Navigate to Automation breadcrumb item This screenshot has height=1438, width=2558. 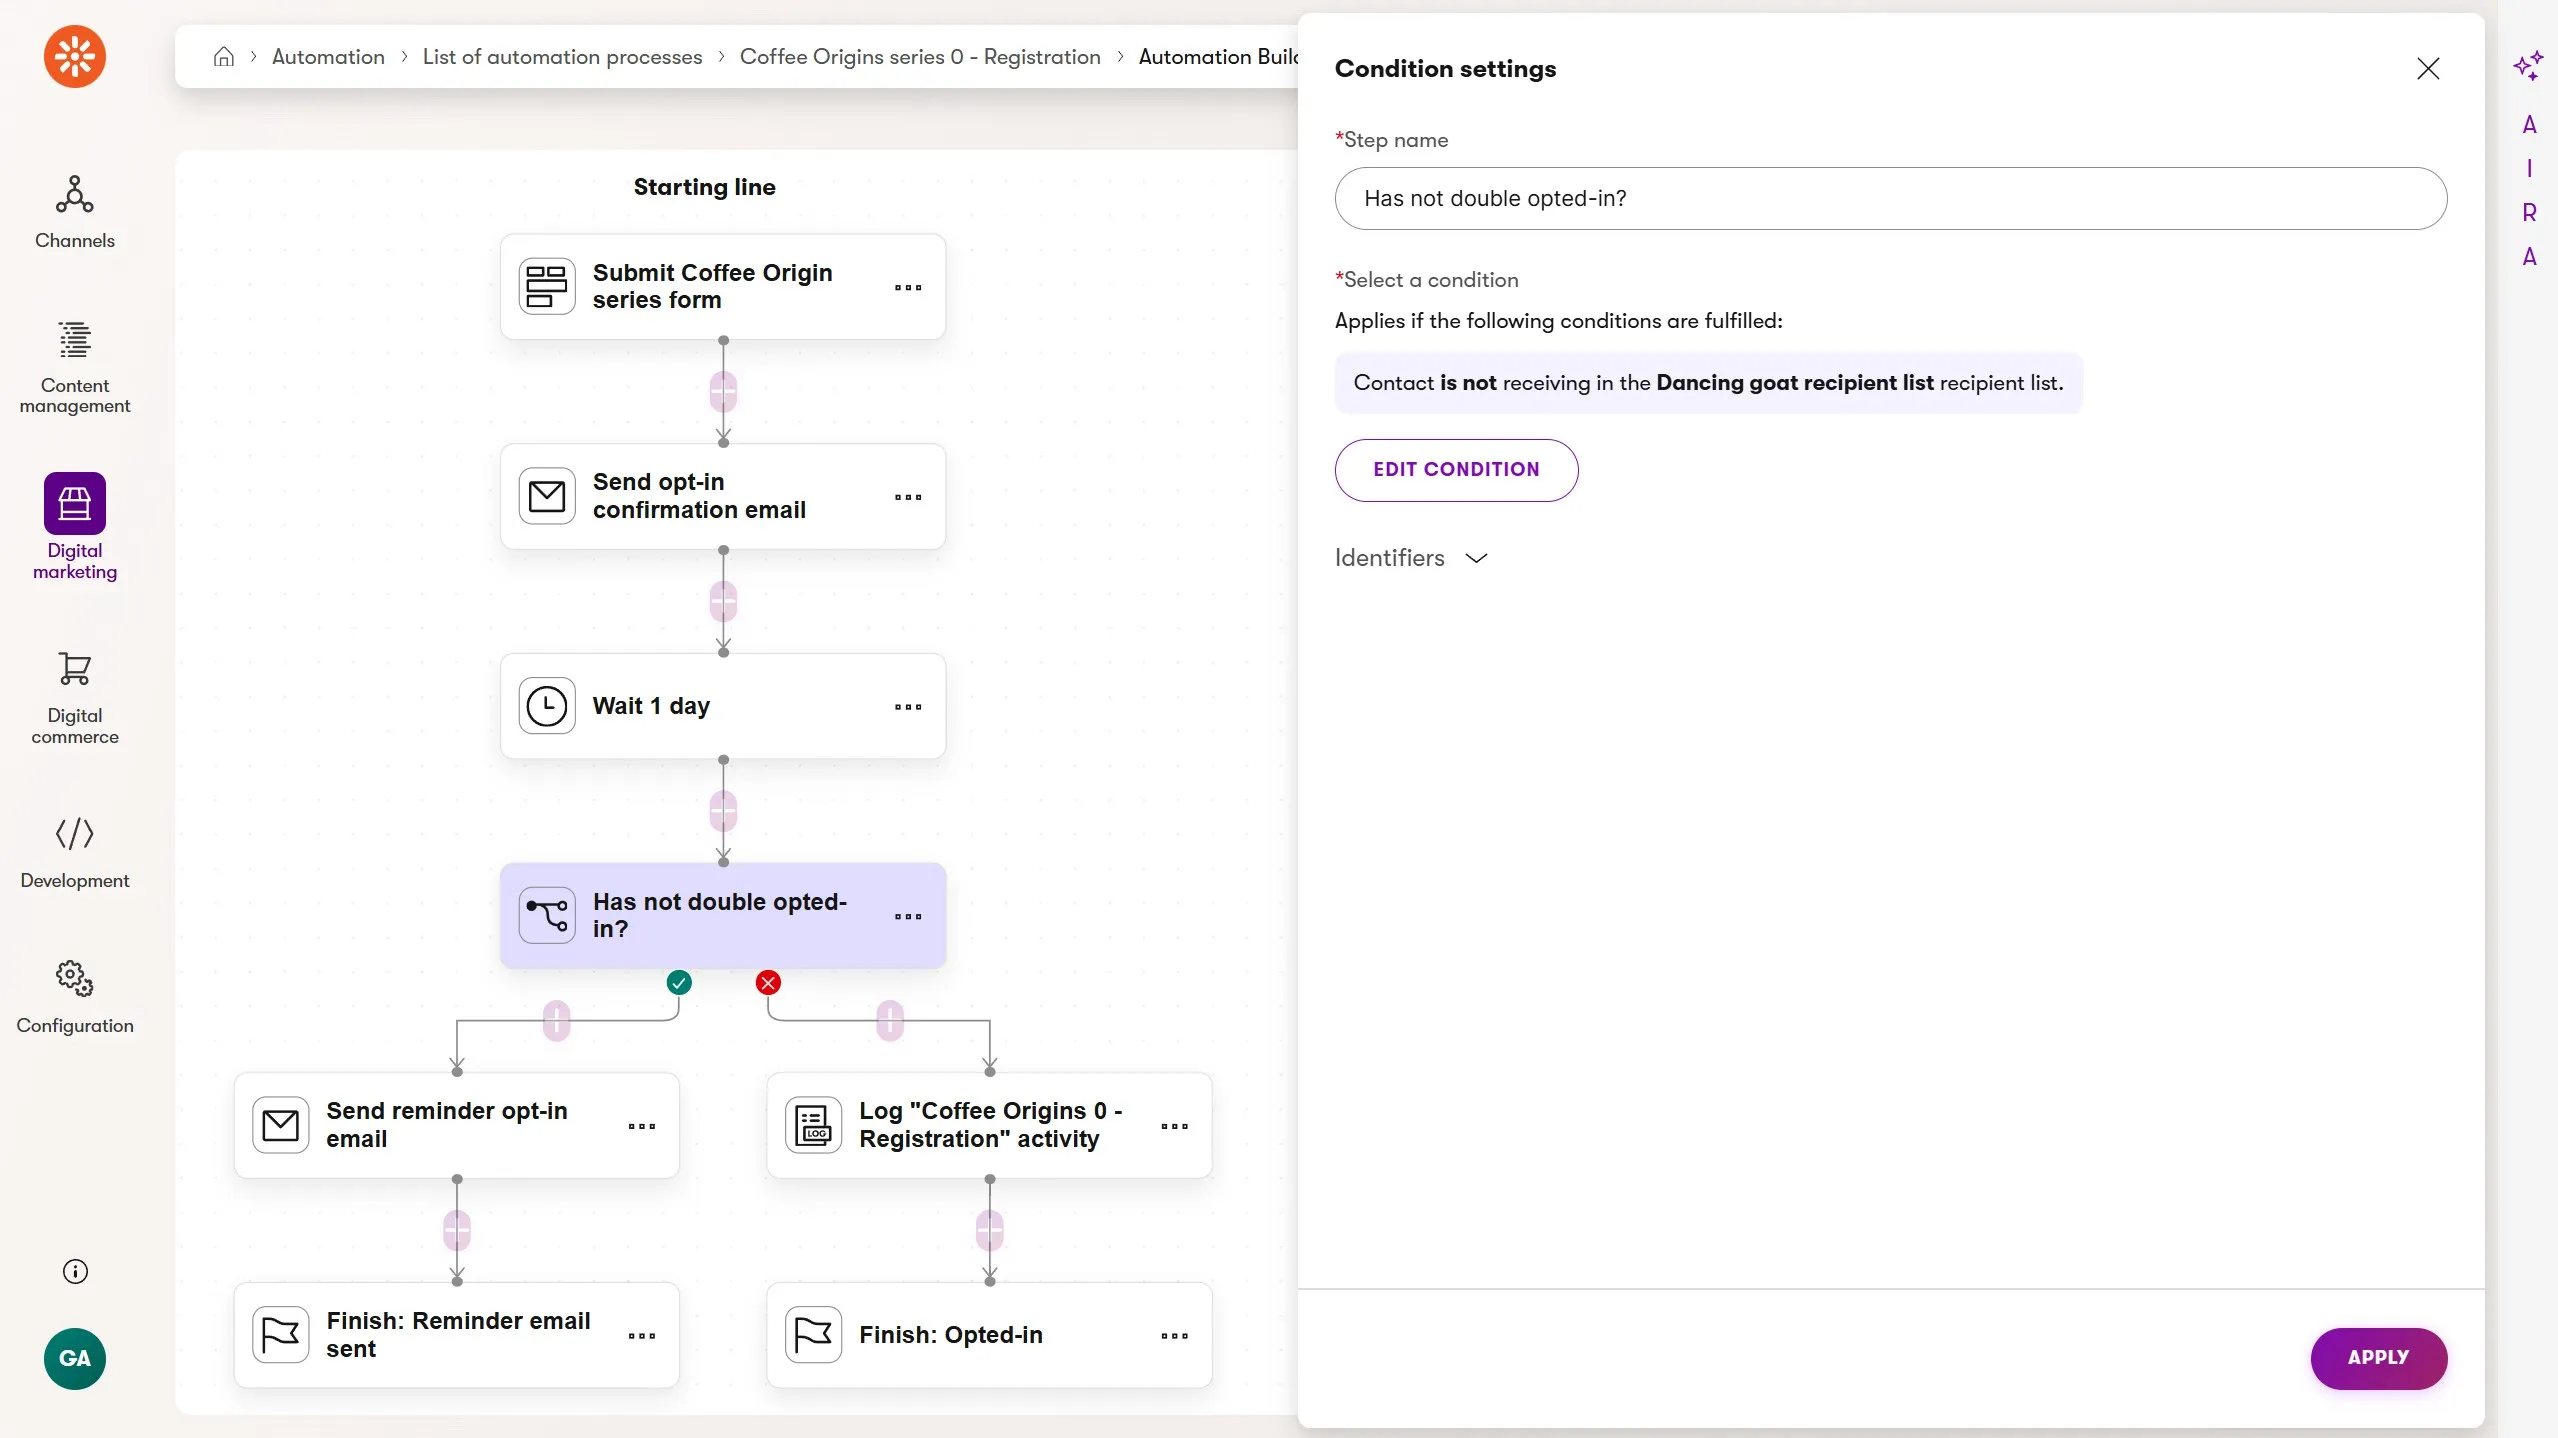[328, 57]
